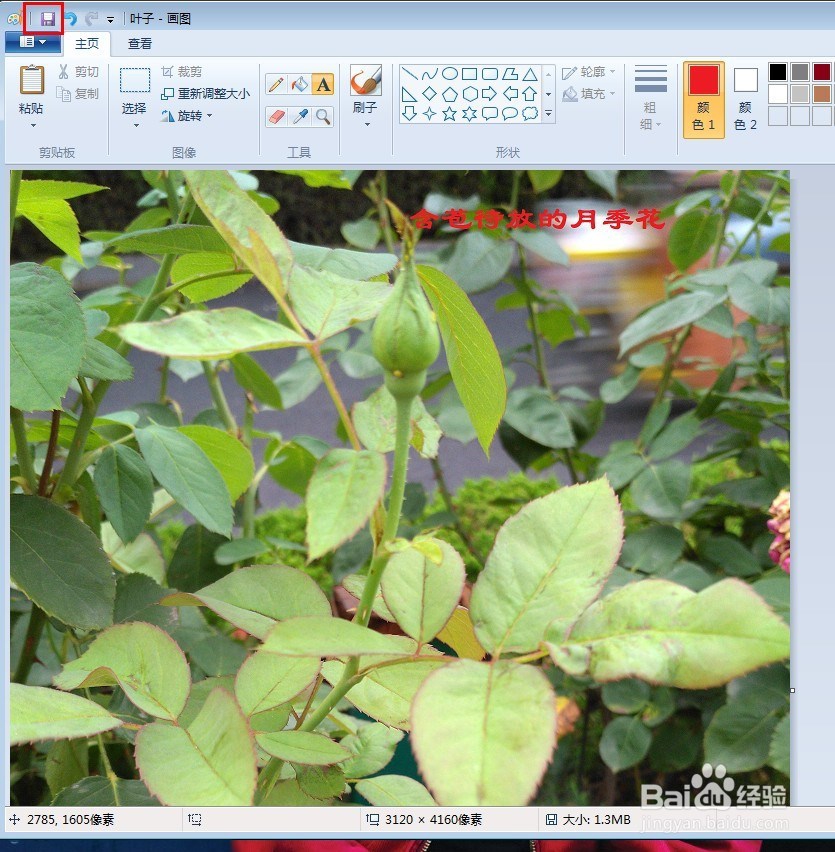Select the Pencil tool

[x=276, y=84]
